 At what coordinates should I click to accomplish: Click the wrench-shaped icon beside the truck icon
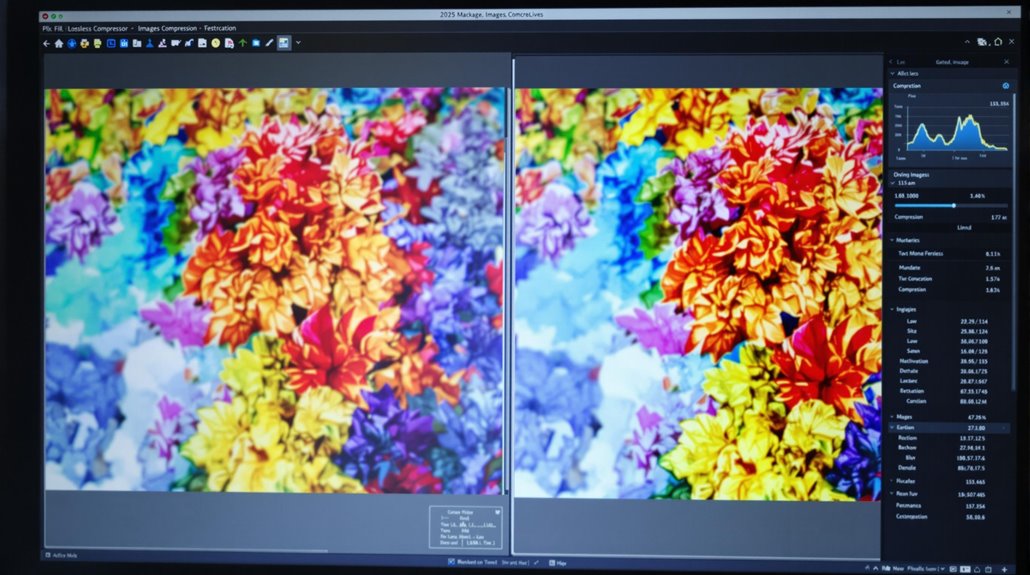click(x=189, y=43)
